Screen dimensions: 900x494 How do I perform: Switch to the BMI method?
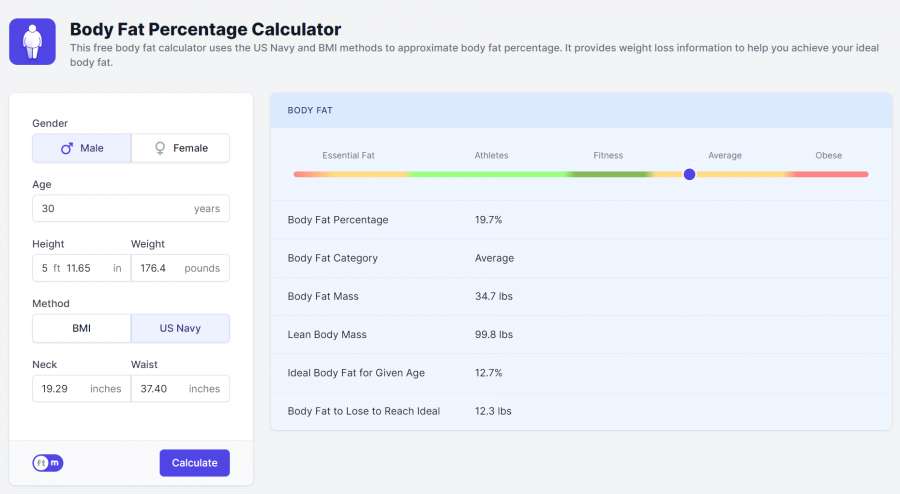(82, 328)
